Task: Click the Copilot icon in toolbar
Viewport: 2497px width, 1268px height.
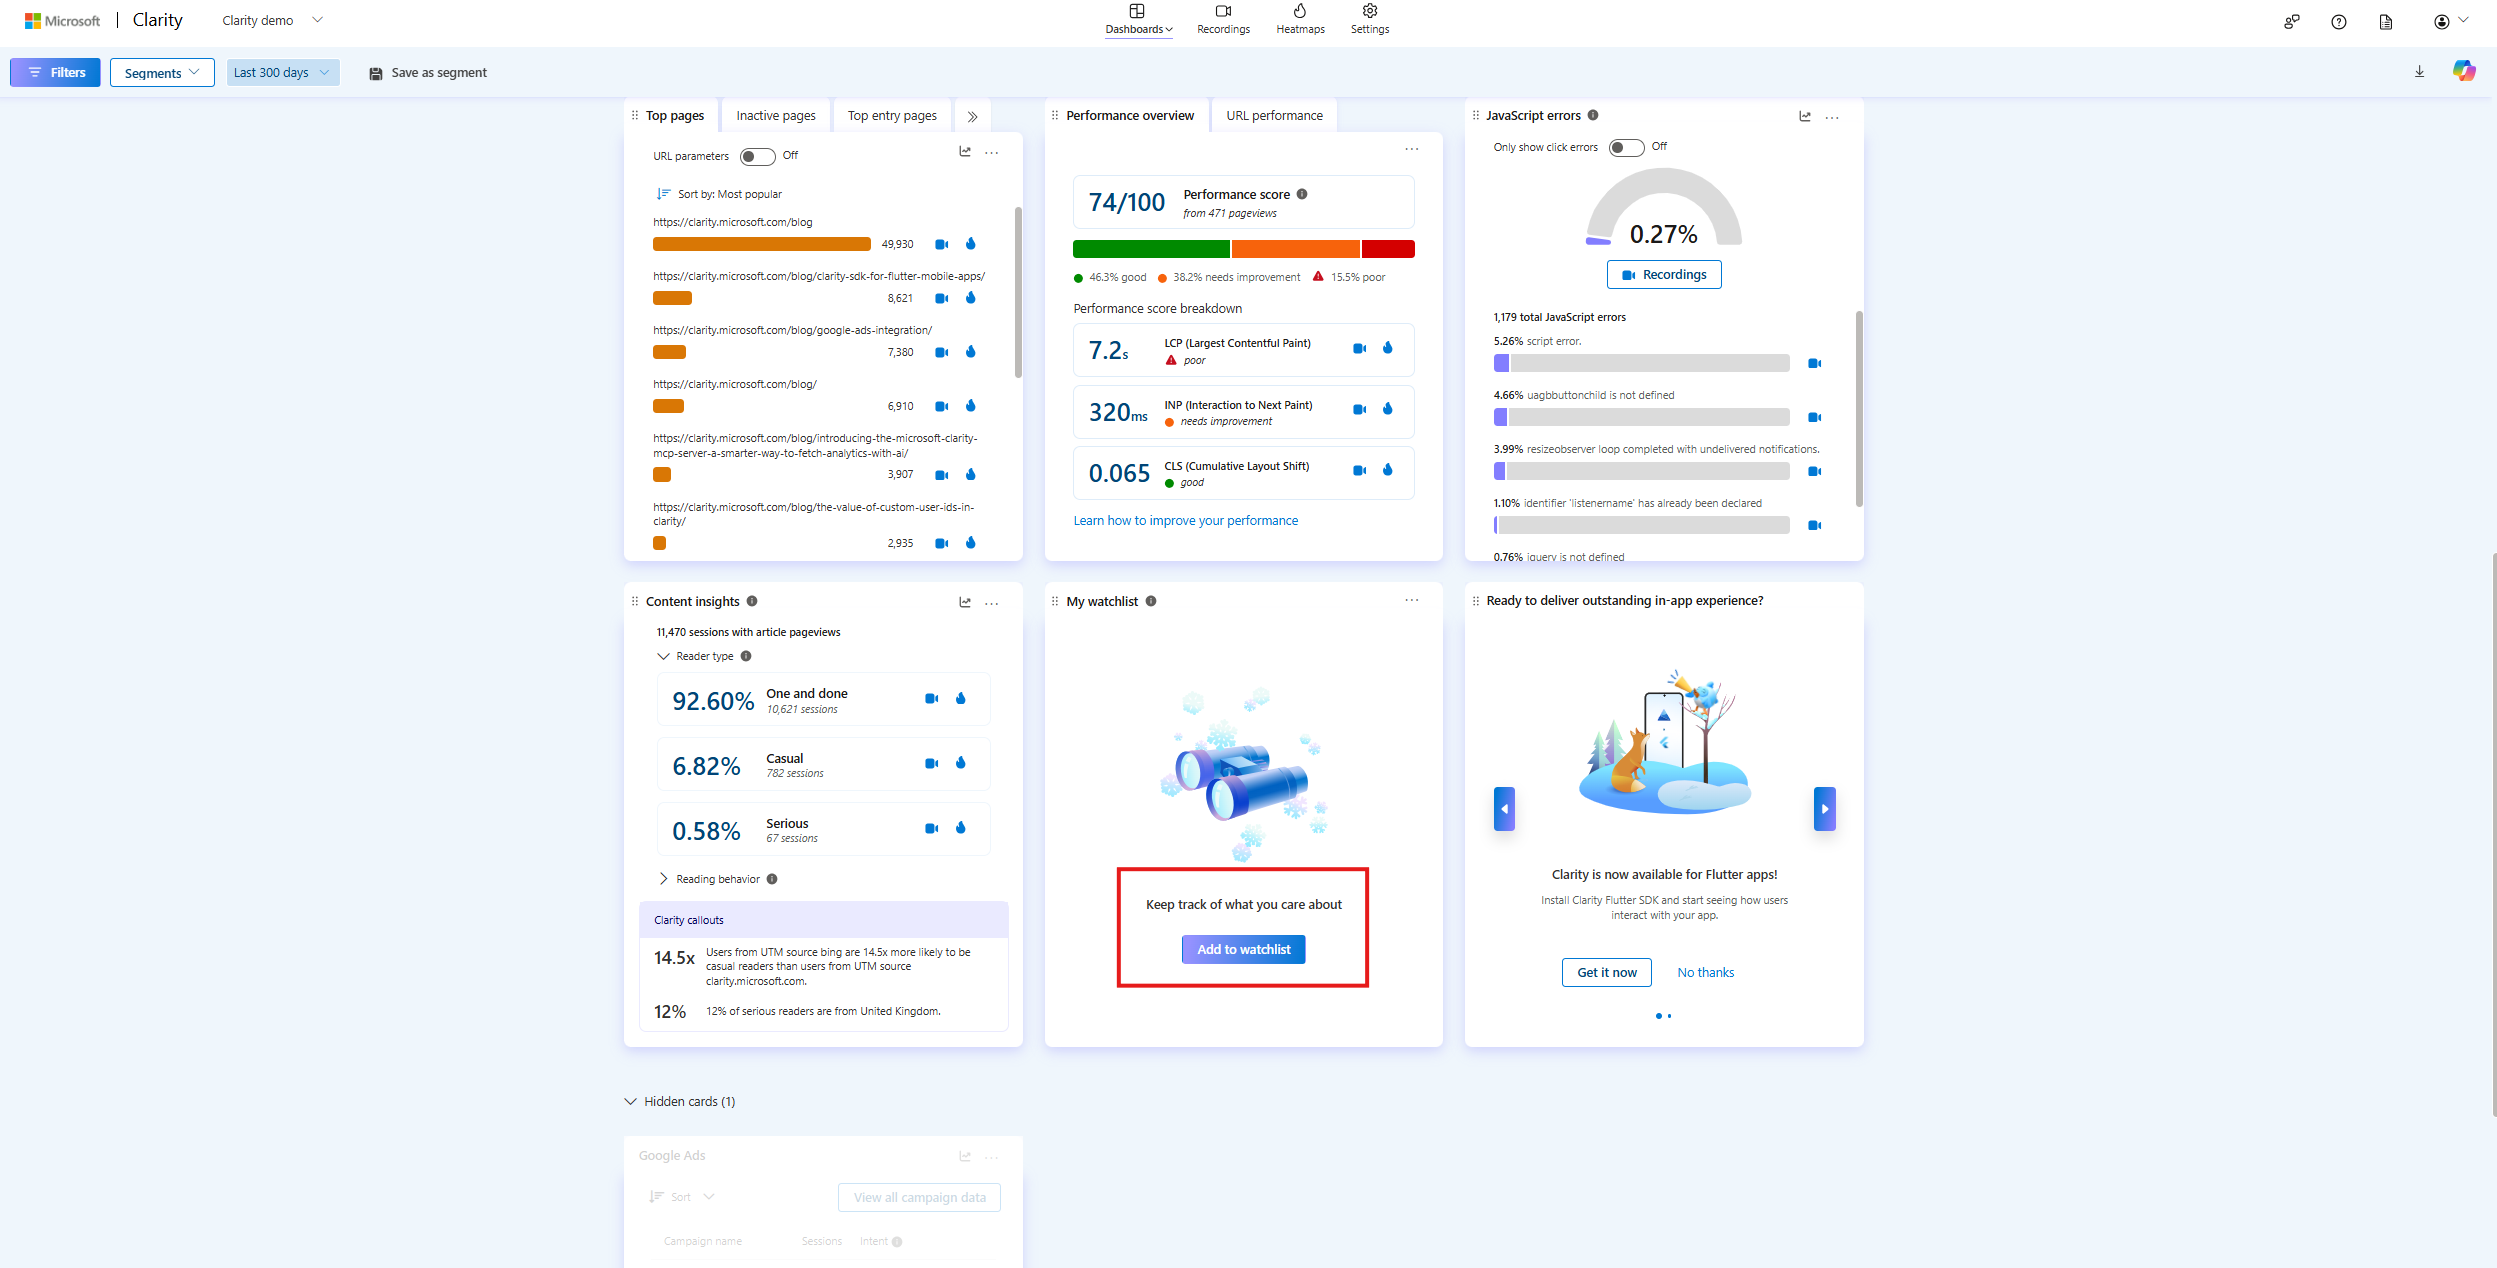Action: click(x=2463, y=71)
